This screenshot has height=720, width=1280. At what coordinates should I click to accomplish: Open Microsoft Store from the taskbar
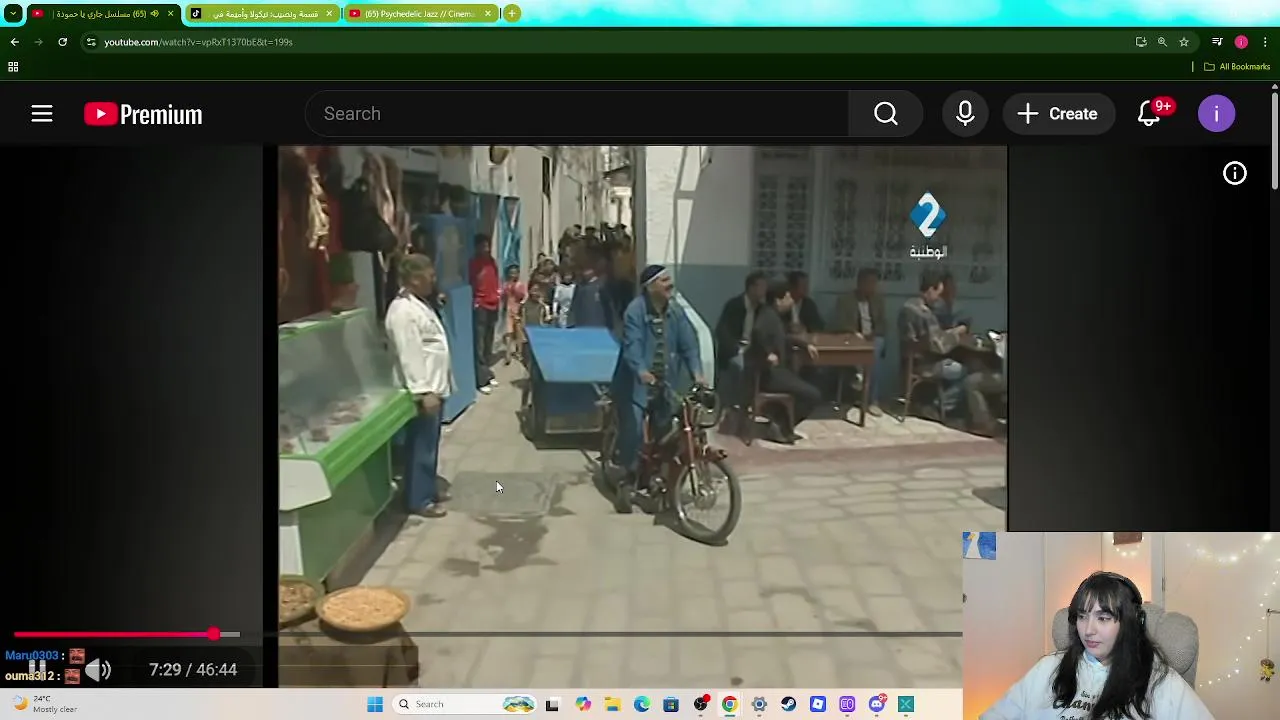[671, 704]
